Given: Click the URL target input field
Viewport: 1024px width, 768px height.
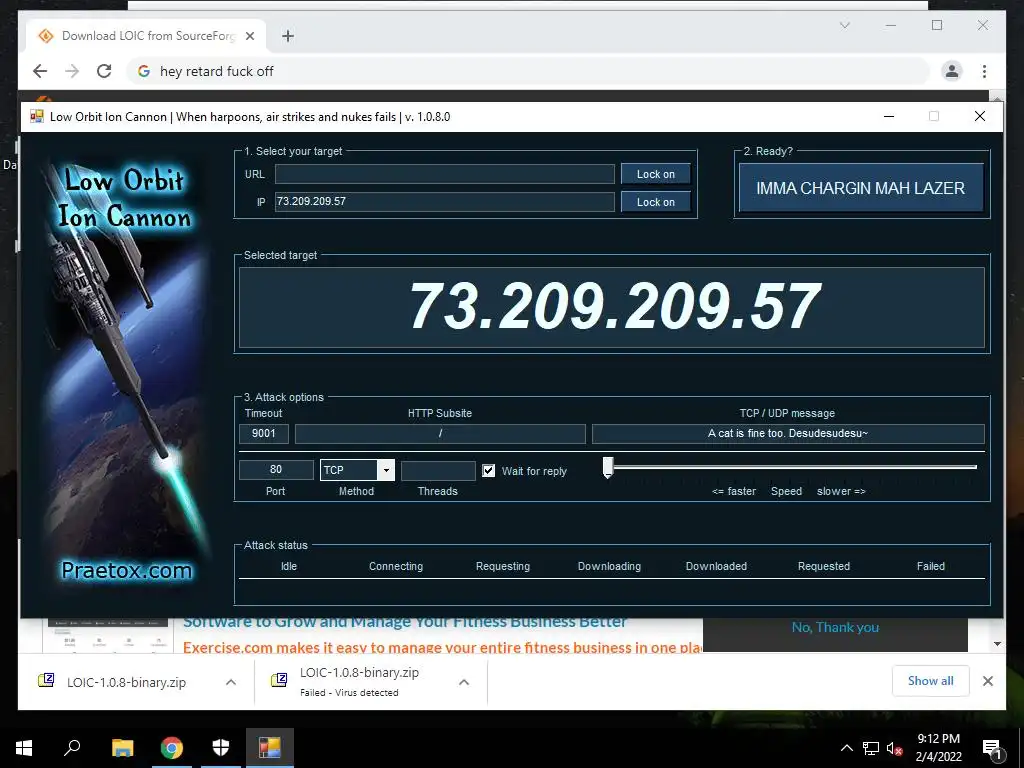Looking at the screenshot, I should tap(445, 174).
